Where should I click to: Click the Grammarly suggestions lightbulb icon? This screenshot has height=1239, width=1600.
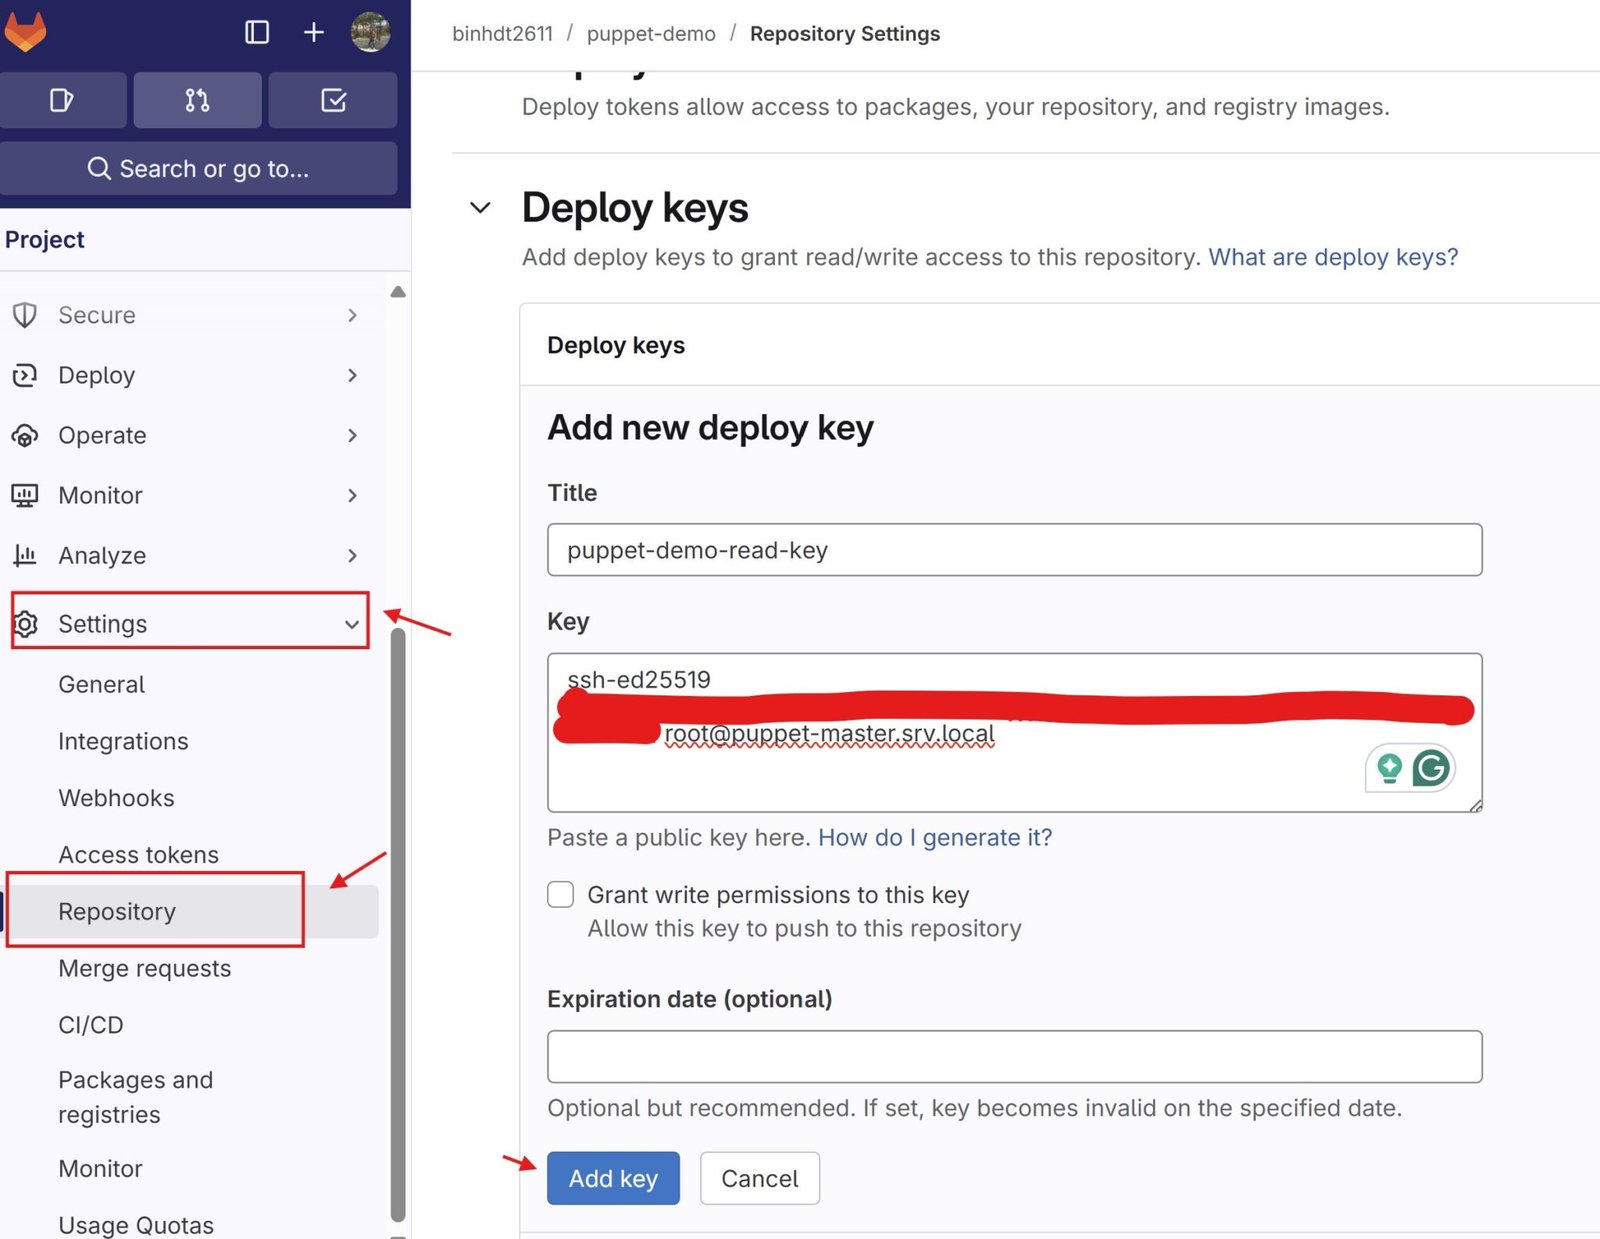click(1389, 768)
